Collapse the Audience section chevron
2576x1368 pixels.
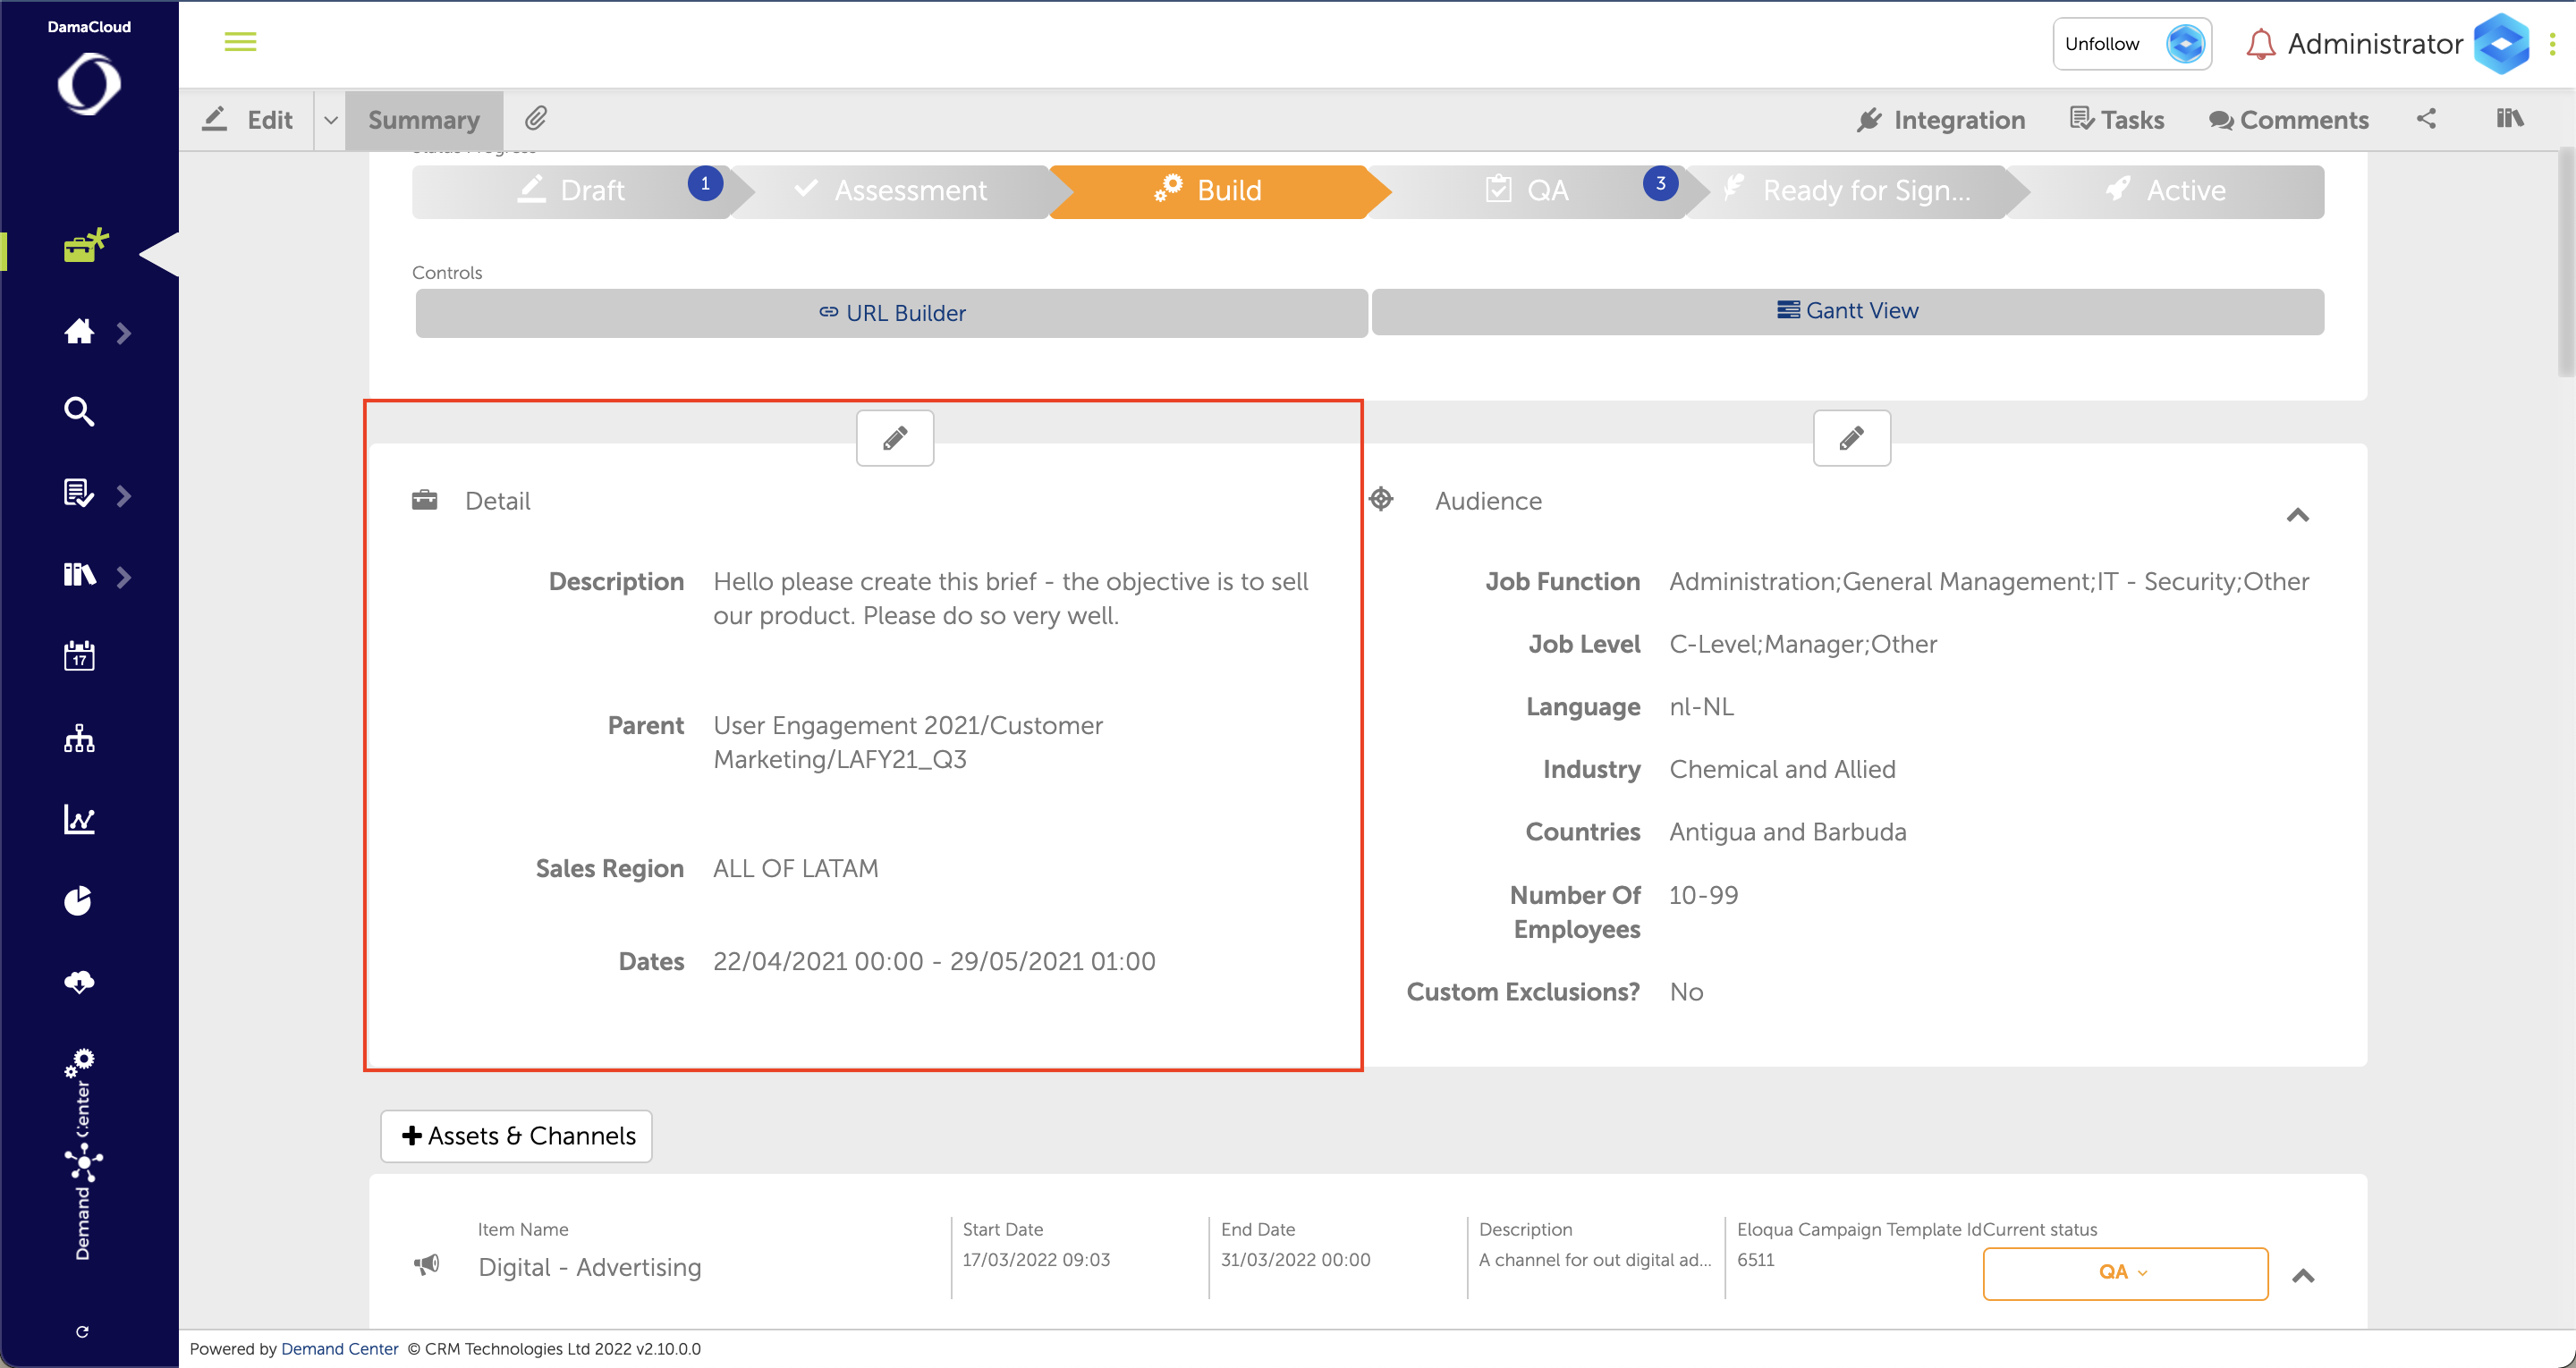[2297, 515]
